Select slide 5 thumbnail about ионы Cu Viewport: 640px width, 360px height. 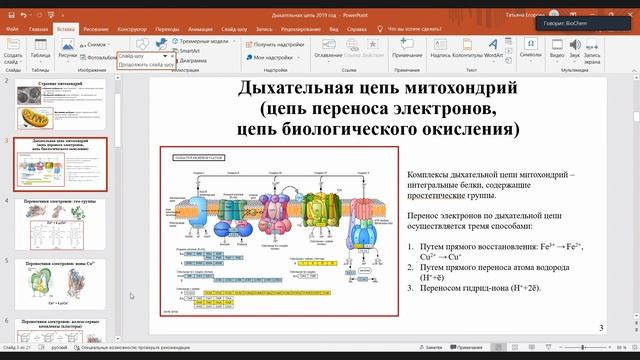[60, 284]
